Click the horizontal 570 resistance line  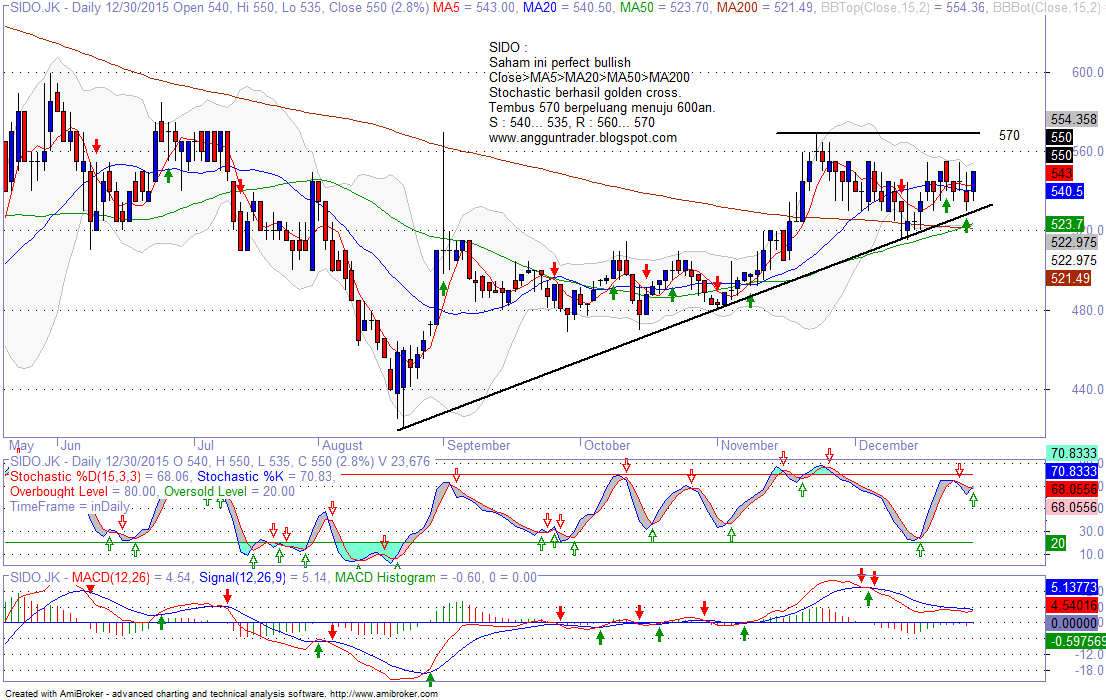pyautogui.click(x=877, y=133)
